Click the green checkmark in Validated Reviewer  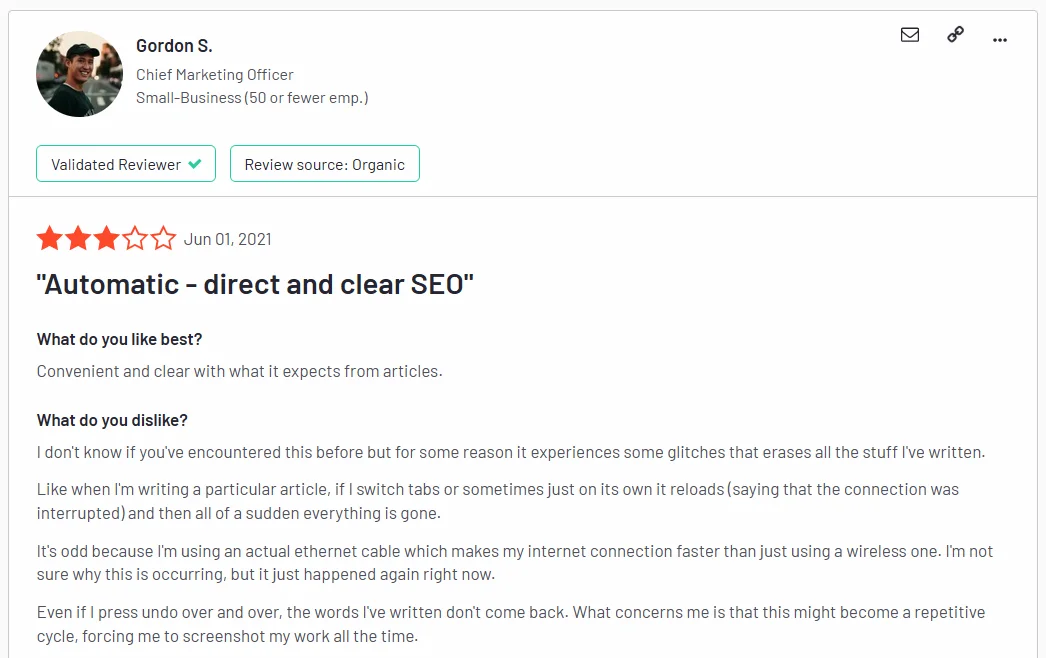click(x=195, y=164)
